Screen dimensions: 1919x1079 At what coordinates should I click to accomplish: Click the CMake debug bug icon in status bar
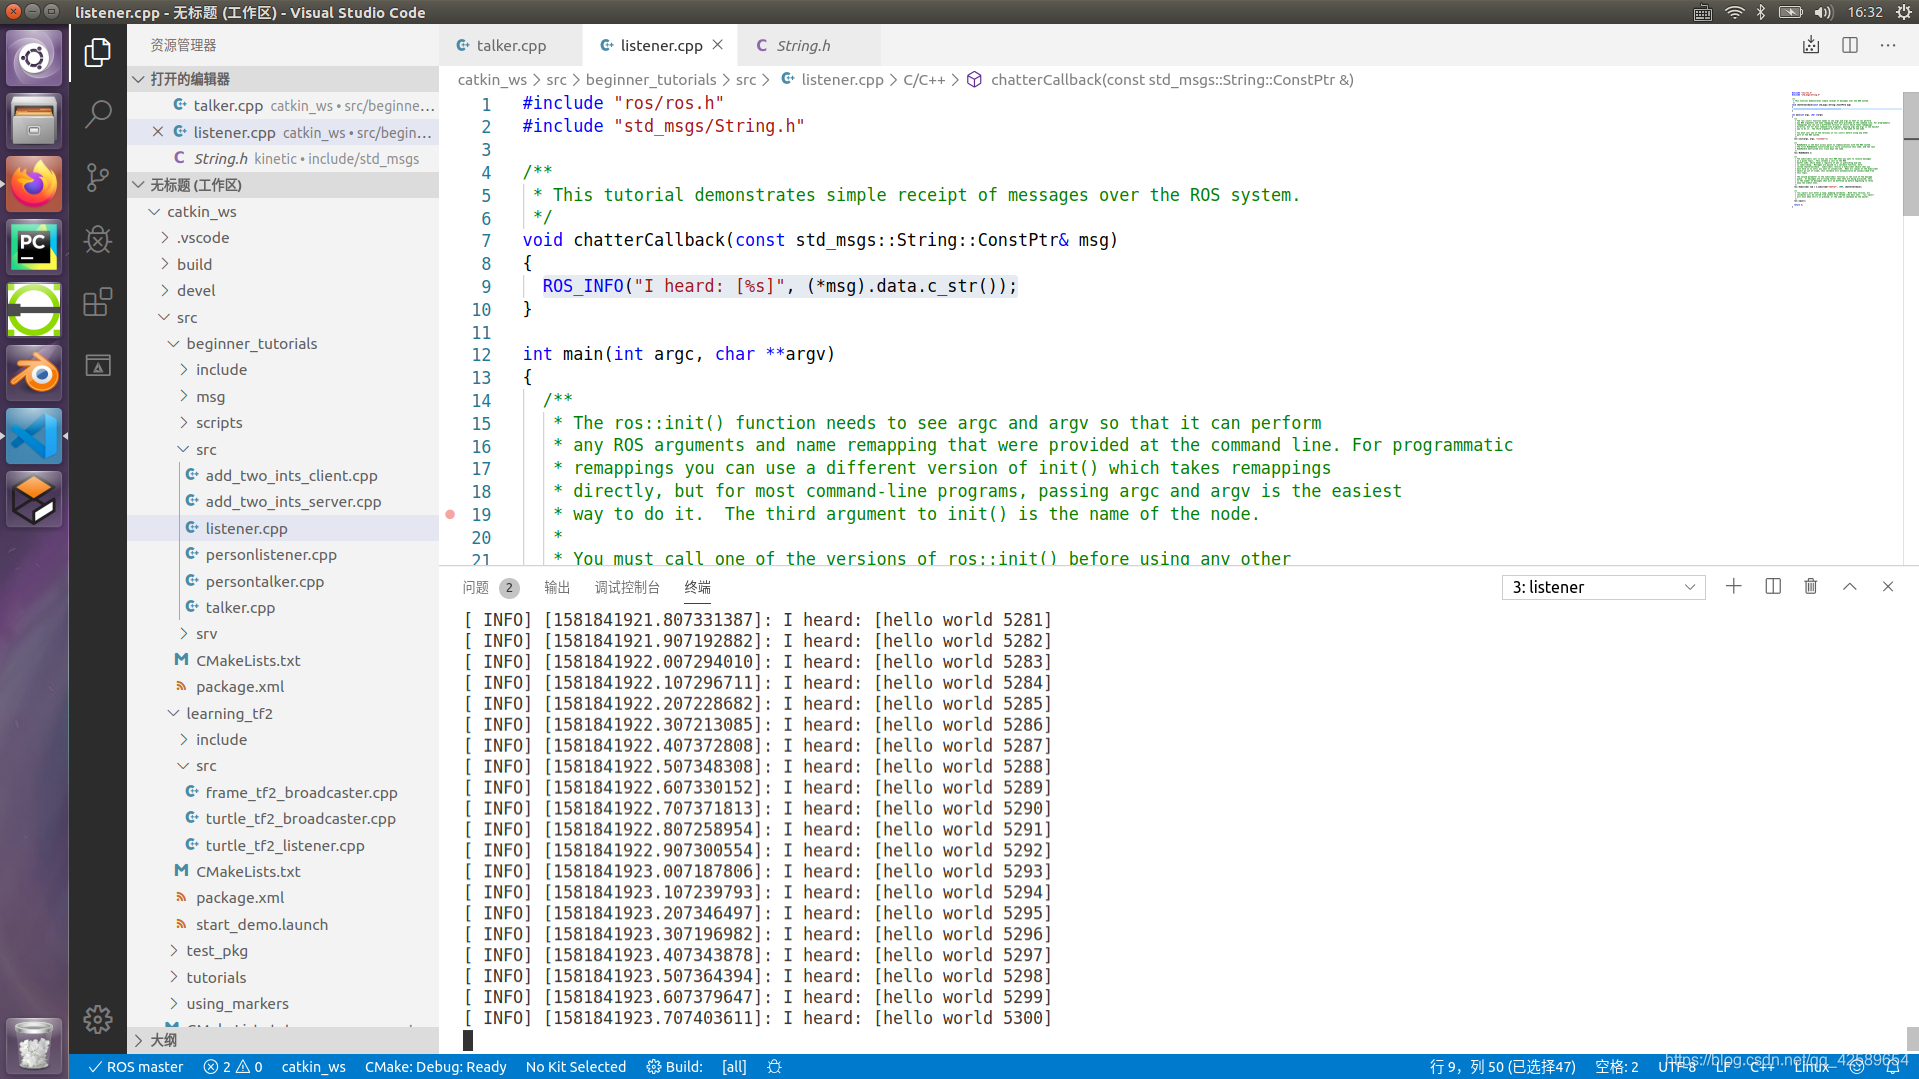click(774, 1067)
